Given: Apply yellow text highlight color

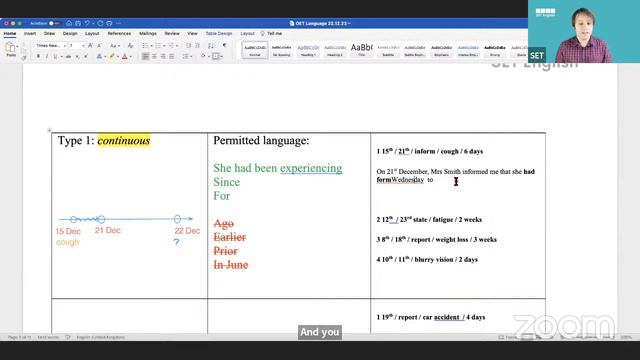Looking at the screenshot, I should click(111, 56).
